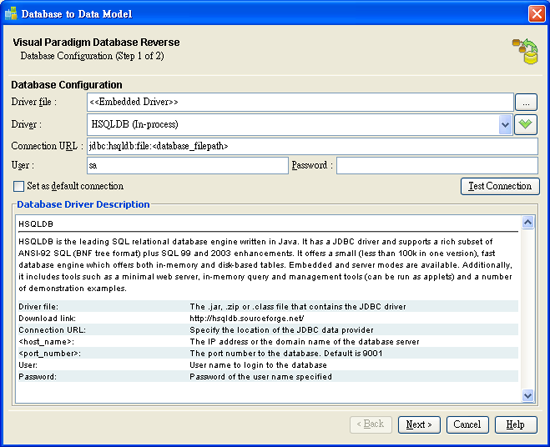Click the 'Specify the location of the JDBC data provider' text
The image size is (550, 447).
(x=281, y=330)
